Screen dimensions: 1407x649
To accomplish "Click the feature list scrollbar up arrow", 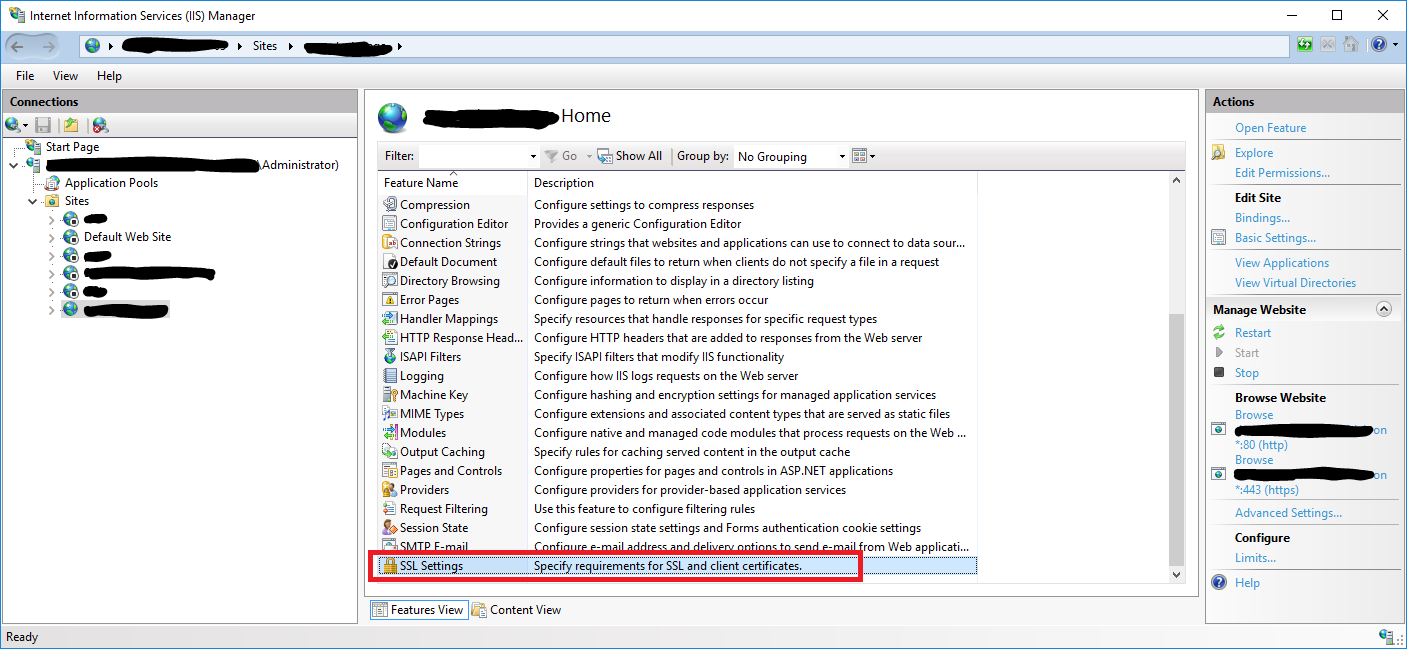I will tap(1176, 180).
